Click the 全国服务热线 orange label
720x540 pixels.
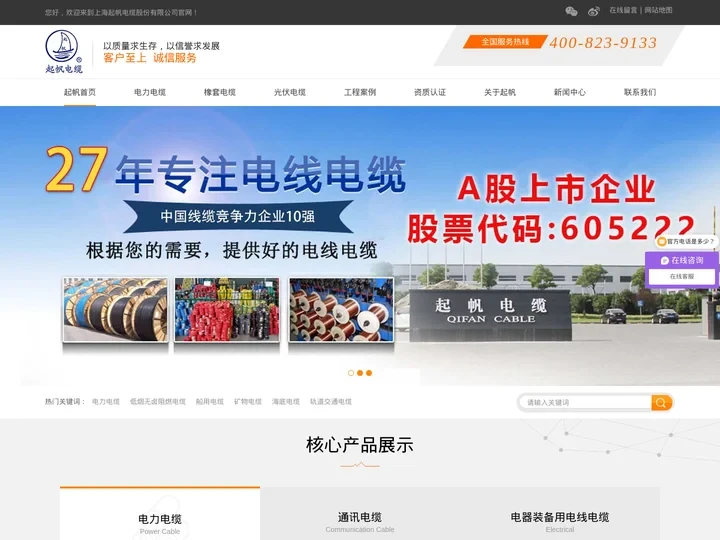[x=505, y=42]
